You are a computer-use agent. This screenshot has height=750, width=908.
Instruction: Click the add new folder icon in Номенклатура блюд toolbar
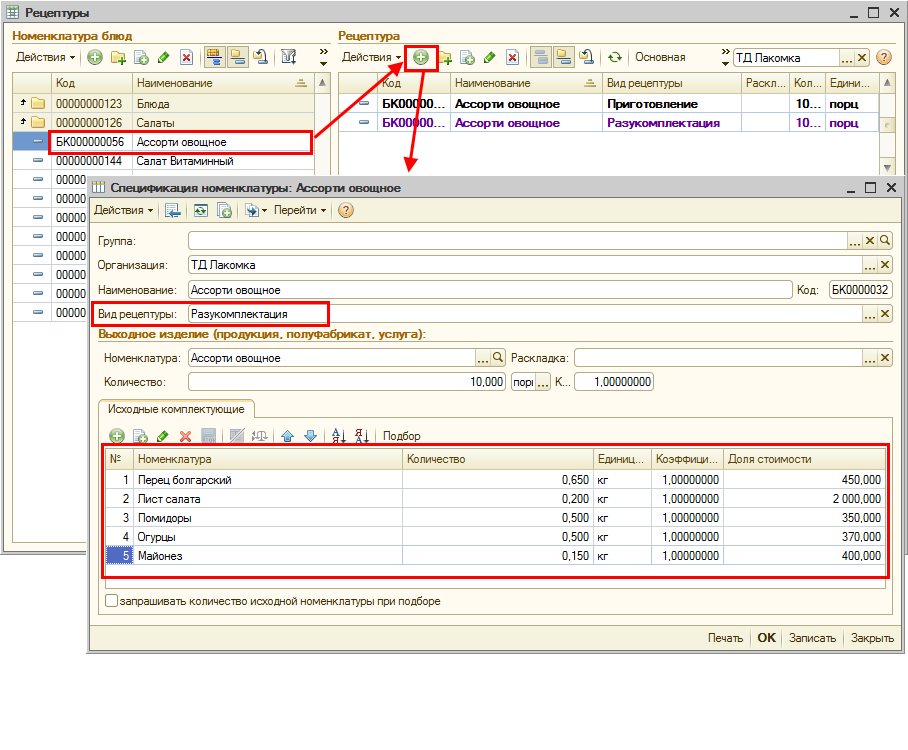118,58
